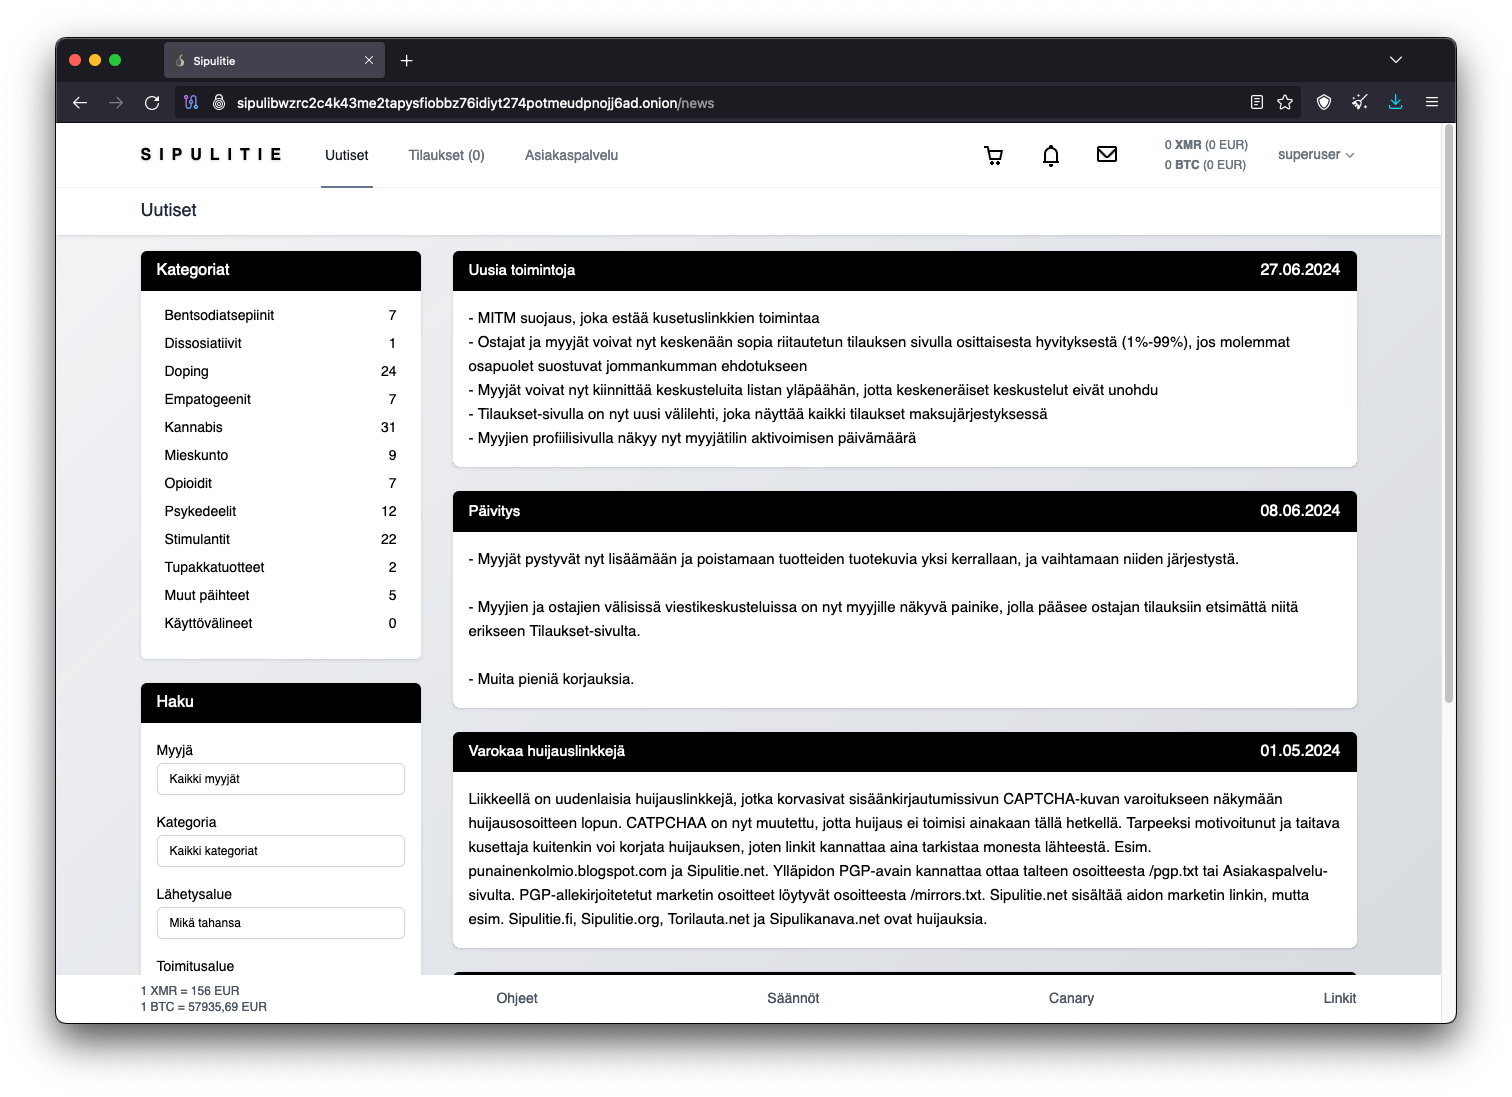1512x1097 pixels.
Task: Switch to the Tilaukset (0) tab
Action: click(x=446, y=155)
